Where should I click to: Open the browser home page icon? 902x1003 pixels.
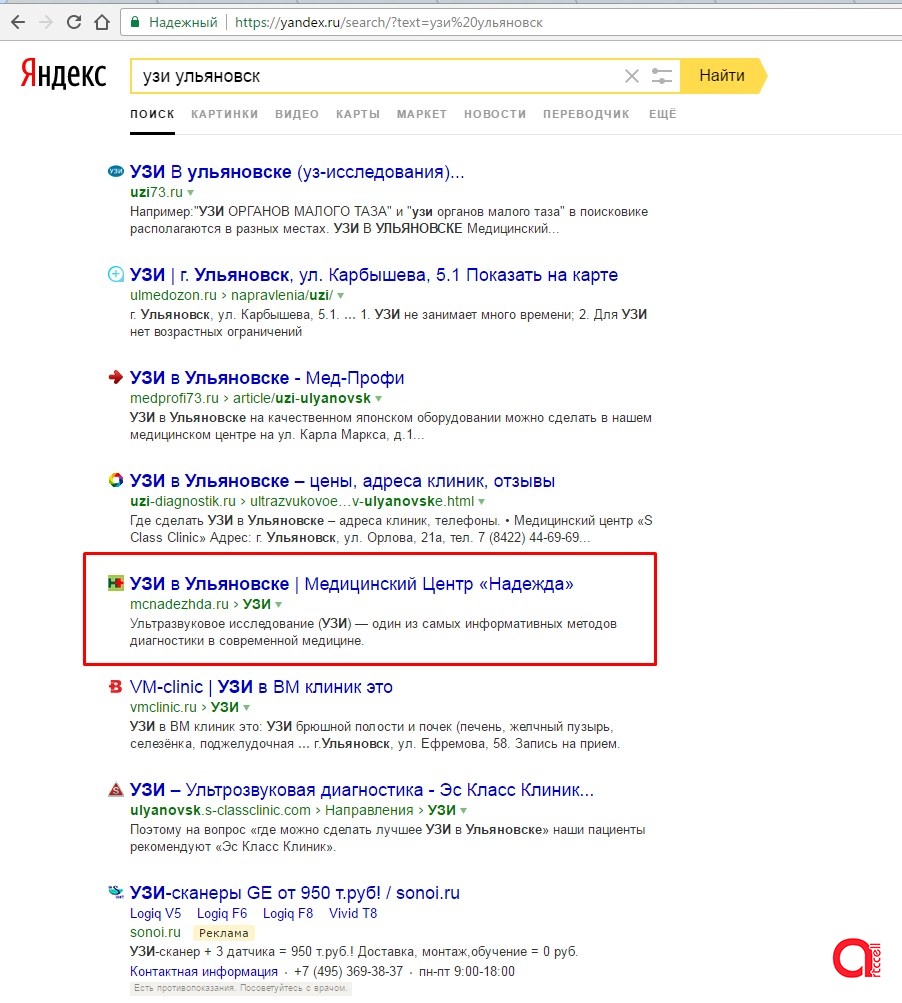(x=102, y=22)
